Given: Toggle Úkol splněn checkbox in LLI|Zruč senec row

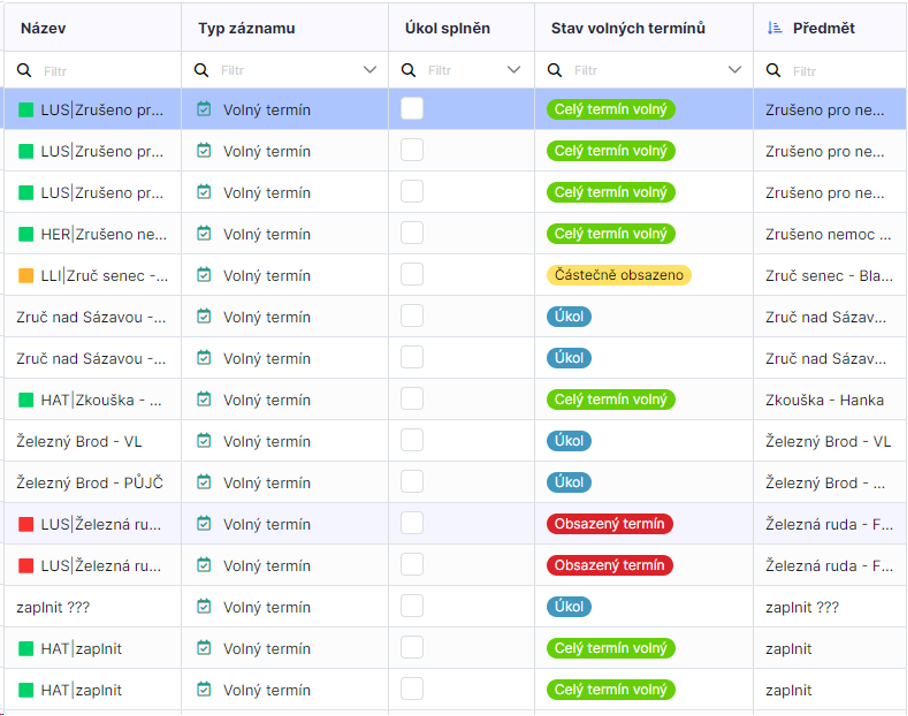Looking at the screenshot, I should 412,275.
